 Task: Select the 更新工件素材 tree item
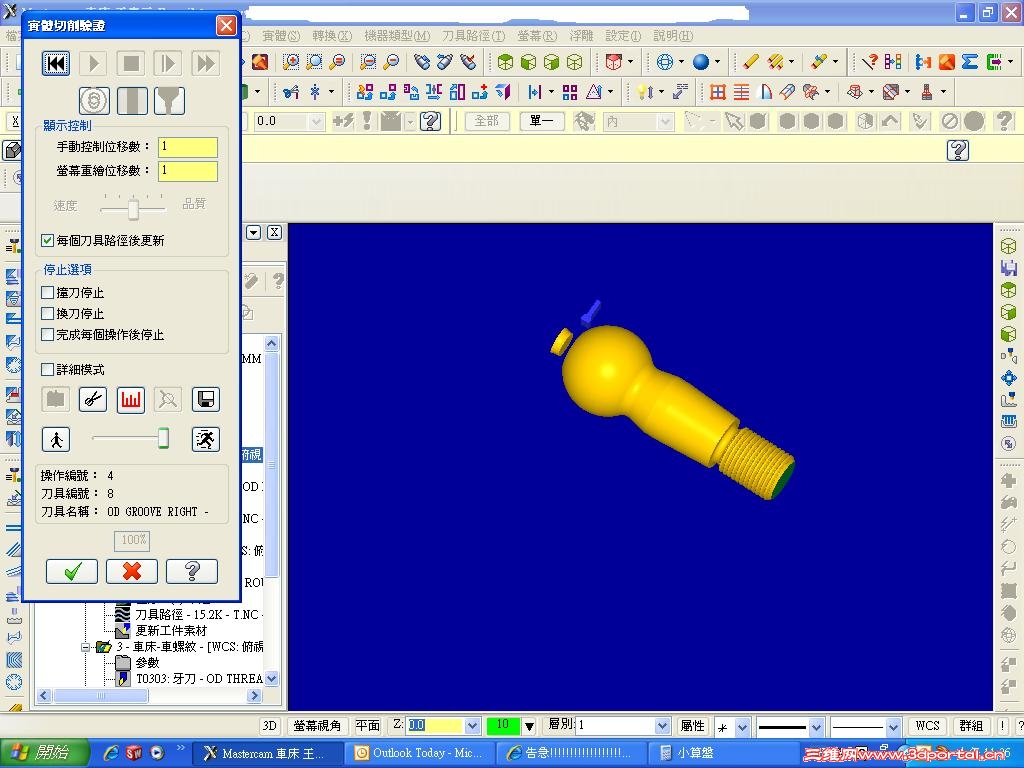coord(170,630)
